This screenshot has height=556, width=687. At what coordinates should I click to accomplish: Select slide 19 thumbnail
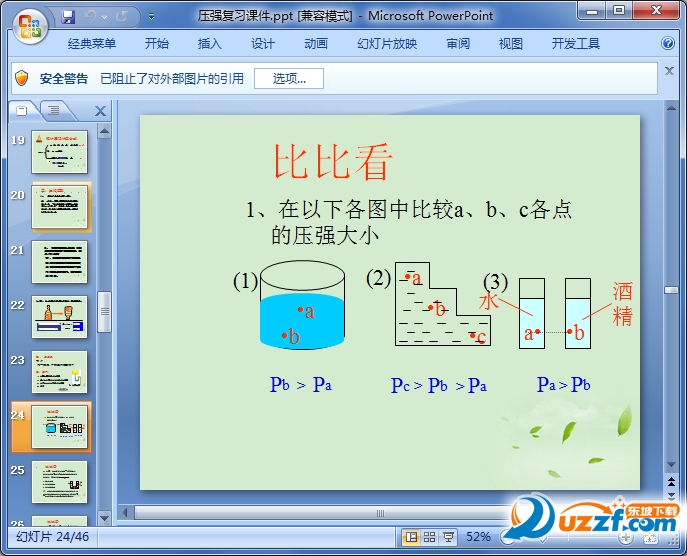coord(60,152)
